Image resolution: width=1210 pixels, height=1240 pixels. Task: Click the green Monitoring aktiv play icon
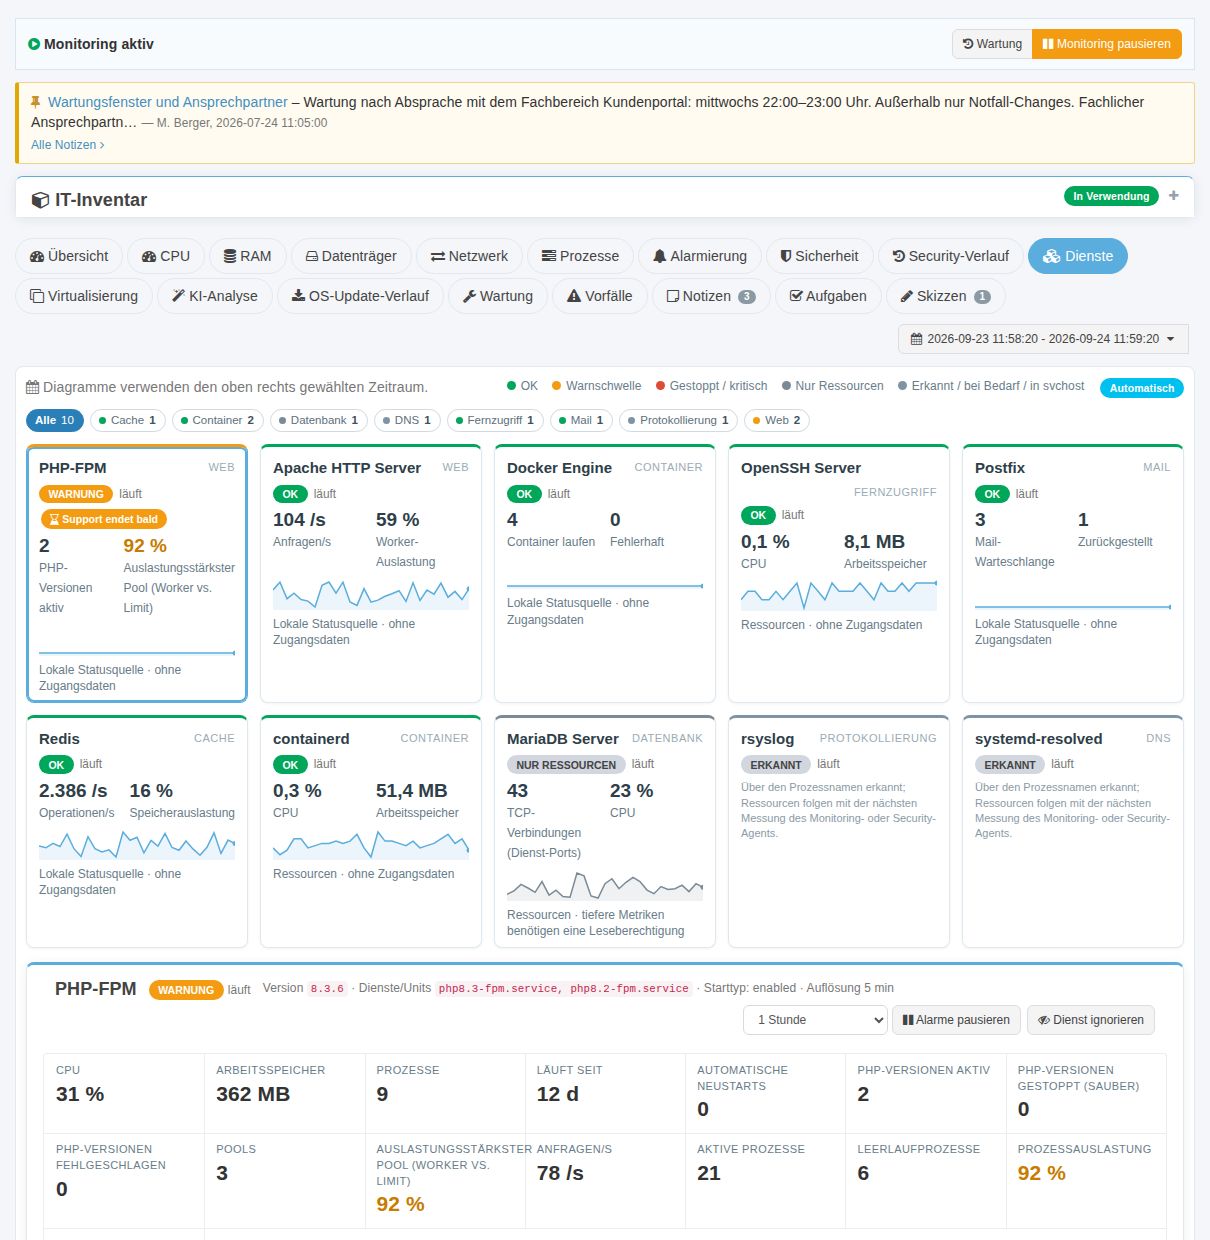[34, 44]
